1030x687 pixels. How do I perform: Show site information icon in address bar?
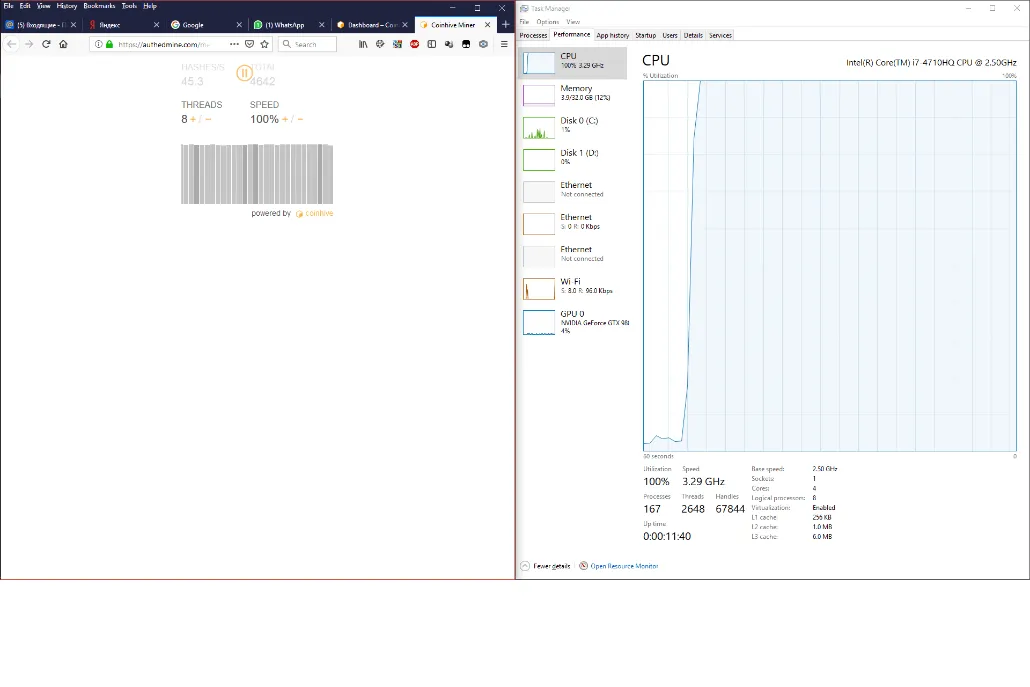(x=99, y=44)
